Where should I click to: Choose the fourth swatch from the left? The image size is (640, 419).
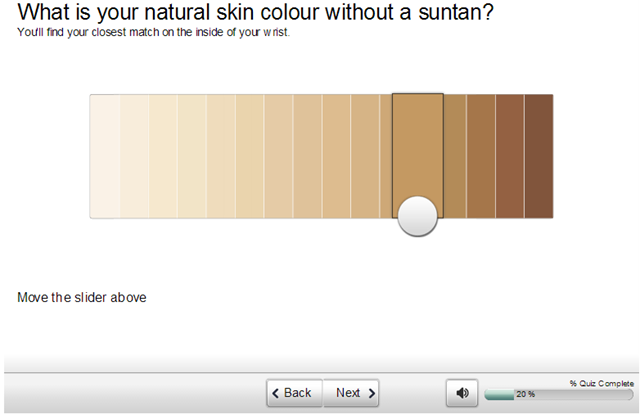coord(192,156)
